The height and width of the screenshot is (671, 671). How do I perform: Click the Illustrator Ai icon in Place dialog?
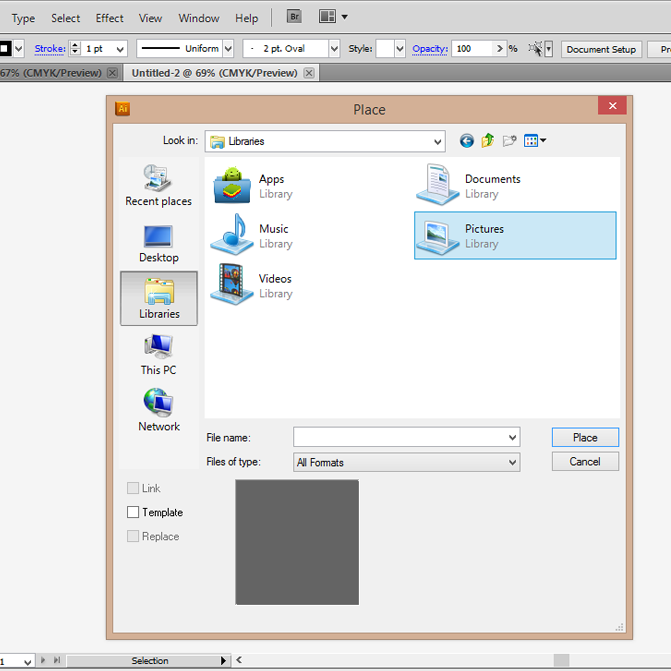123,109
